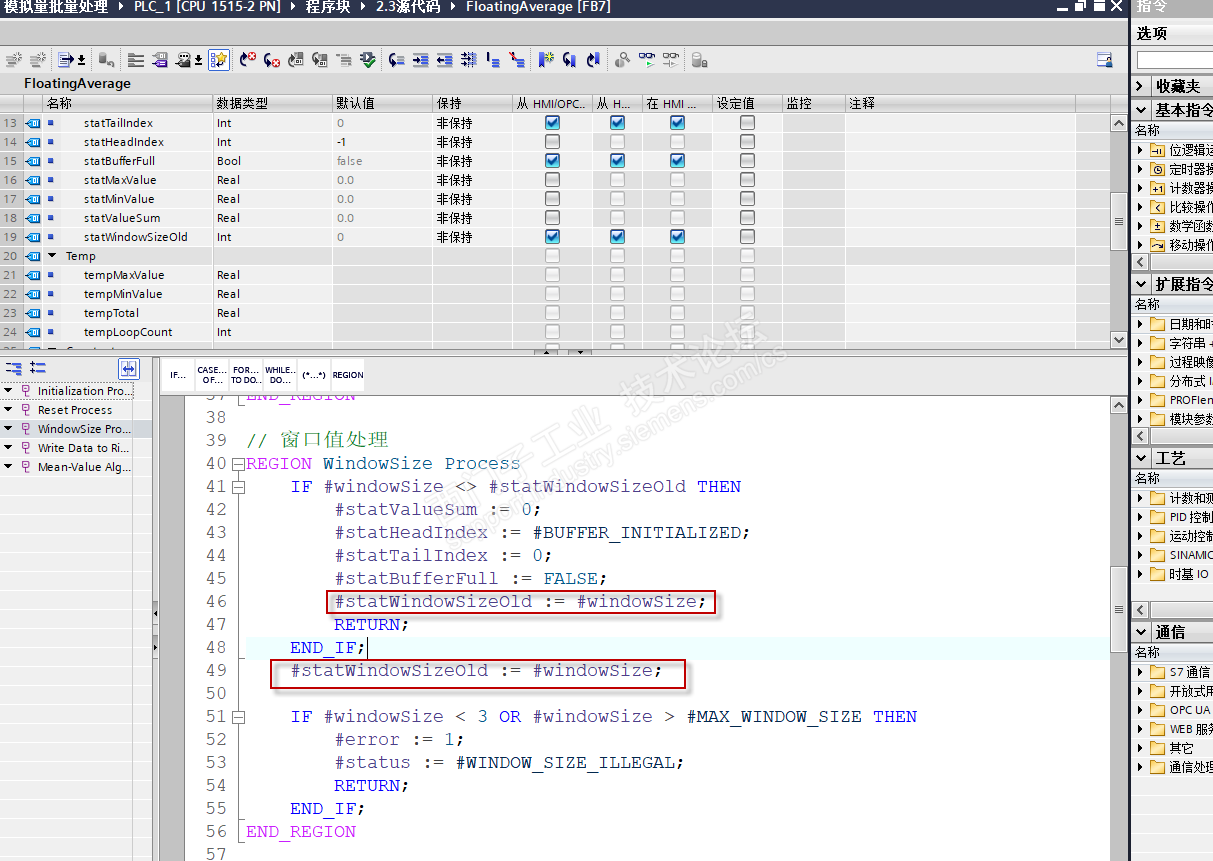Check HMI/OPC access box for statMaxValue
The width and height of the screenshot is (1213, 861).
click(x=552, y=180)
